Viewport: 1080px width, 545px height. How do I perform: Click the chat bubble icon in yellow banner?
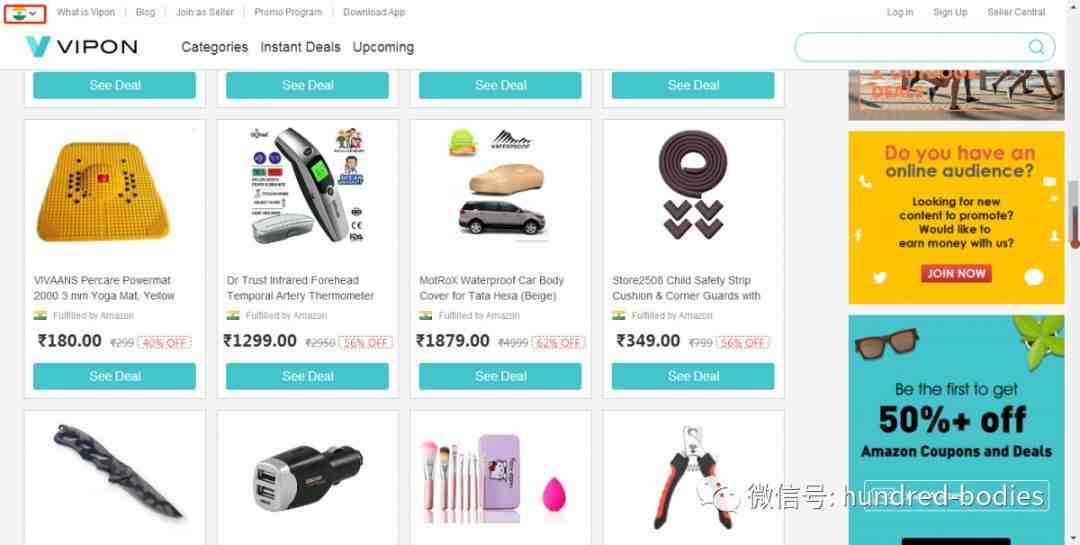(x=1034, y=277)
